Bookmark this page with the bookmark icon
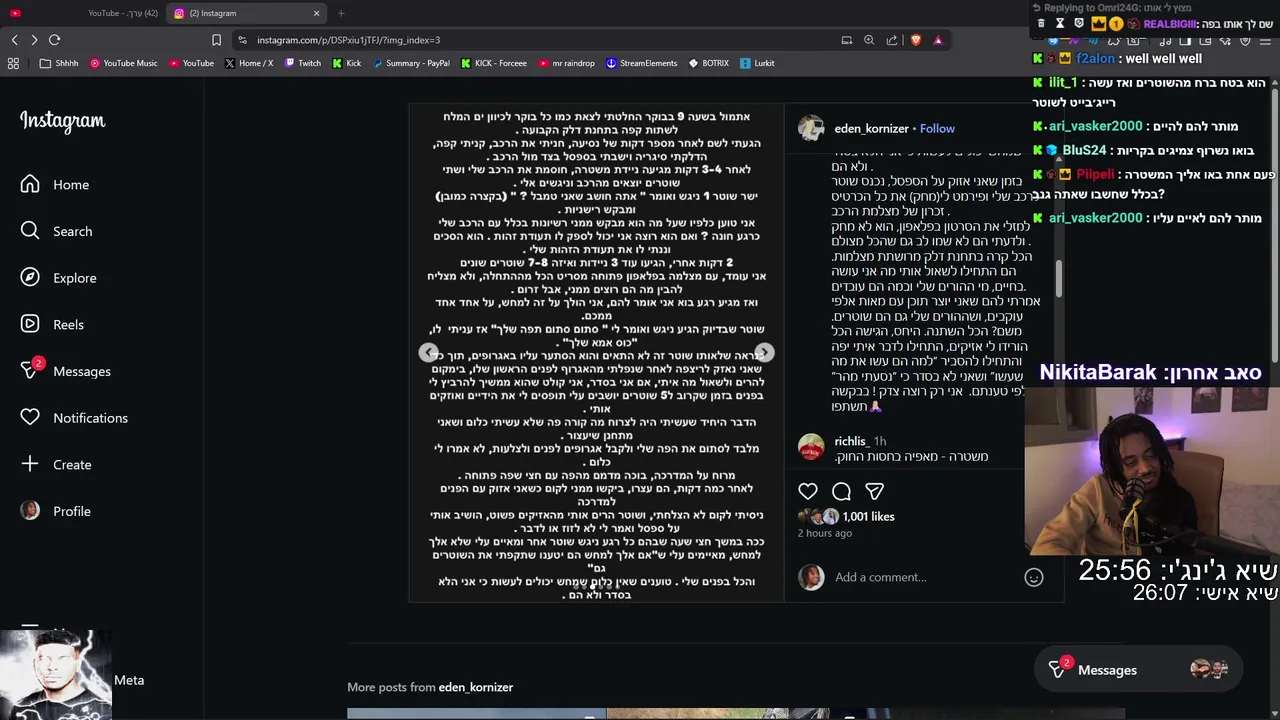 216,40
